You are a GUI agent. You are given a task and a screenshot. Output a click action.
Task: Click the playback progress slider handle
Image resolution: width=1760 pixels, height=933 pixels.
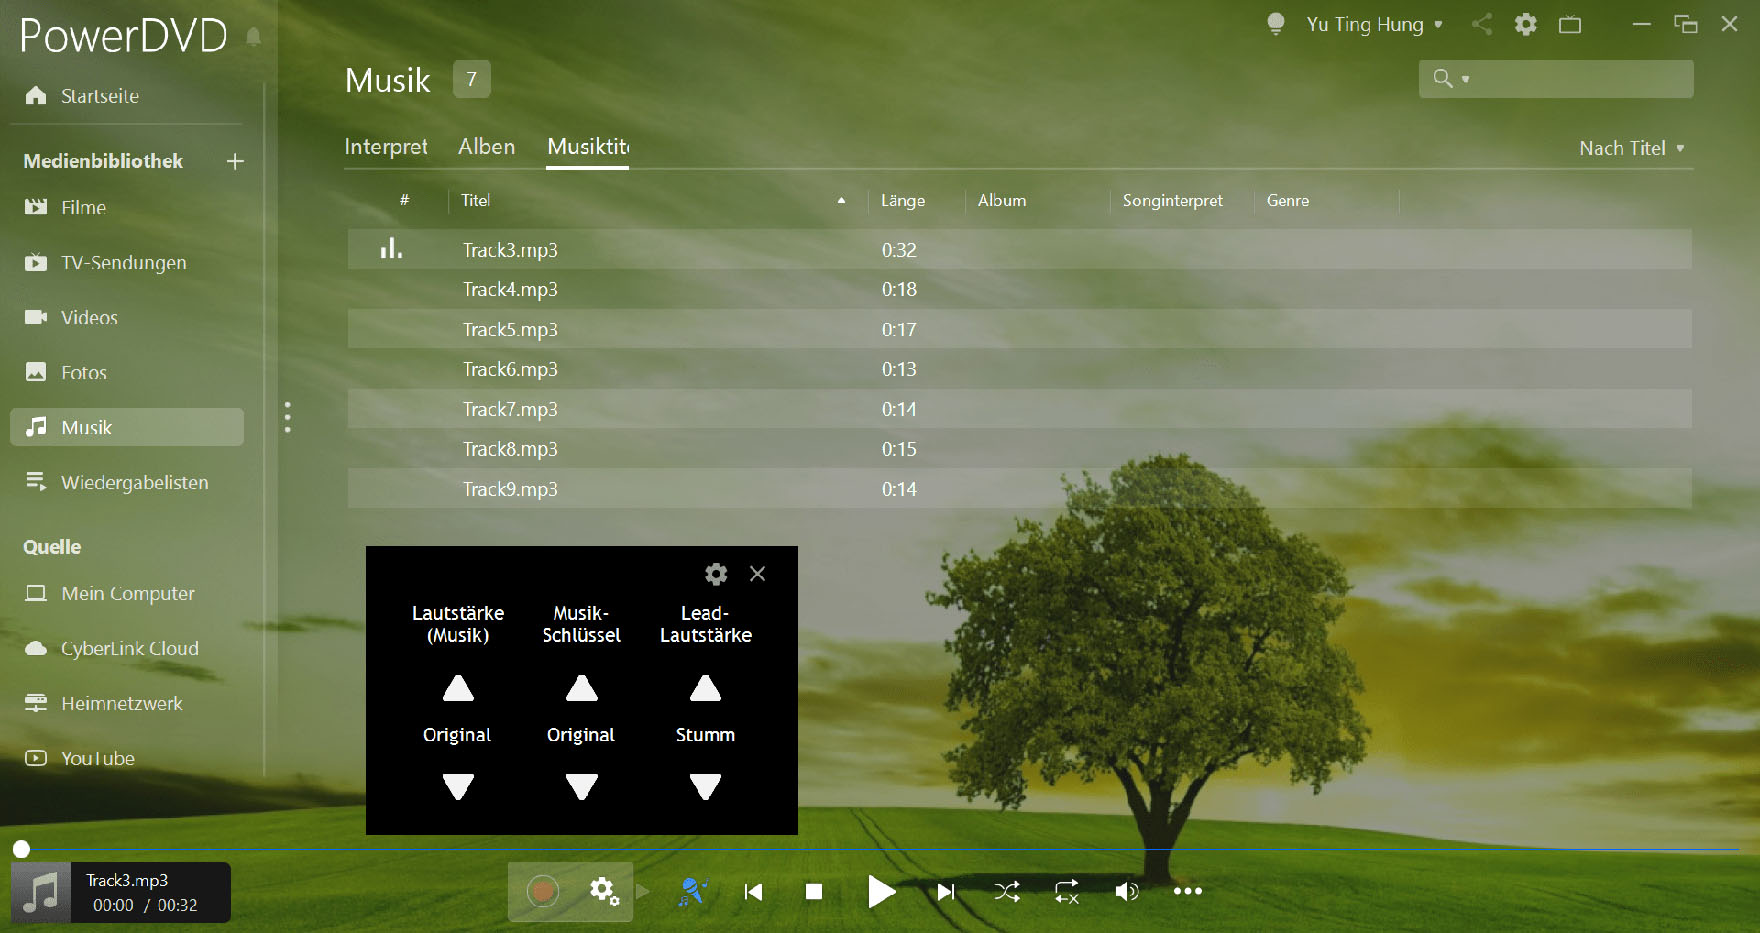(x=21, y=849)
